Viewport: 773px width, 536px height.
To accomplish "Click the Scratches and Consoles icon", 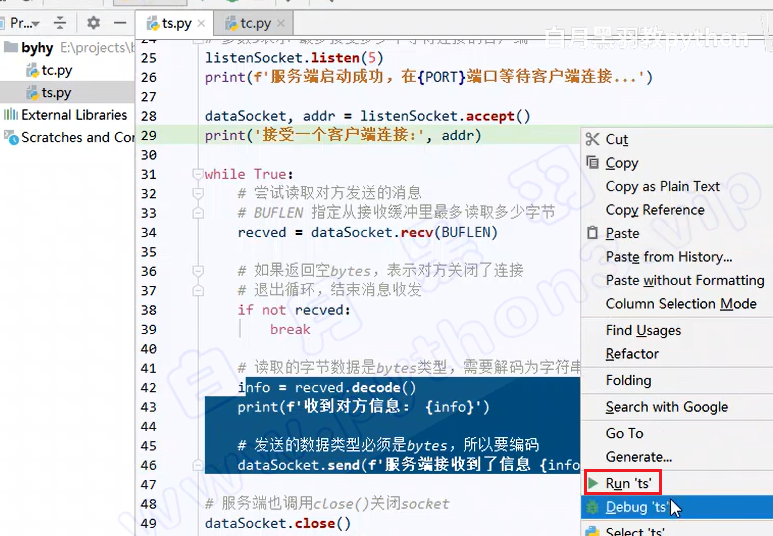I will 11,137.
